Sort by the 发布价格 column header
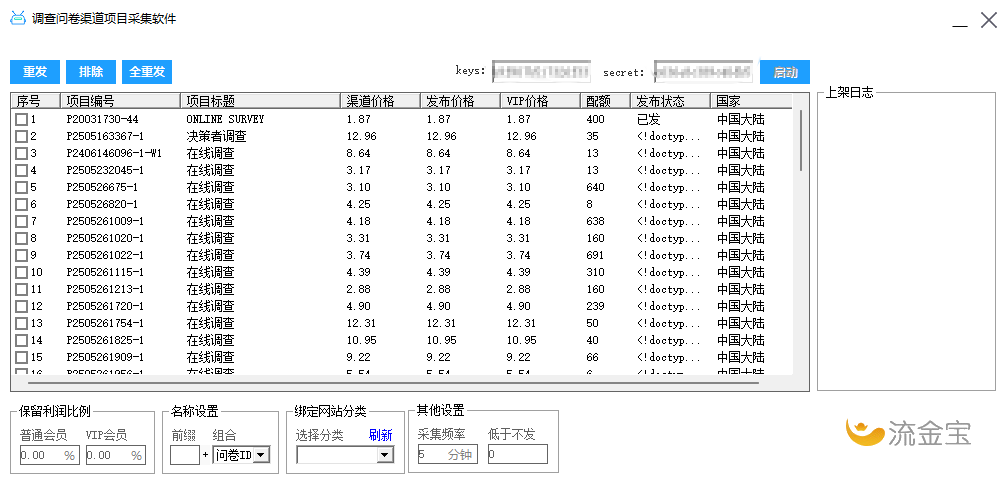The height and width of the screenshot is (483, 1008). 460,101
